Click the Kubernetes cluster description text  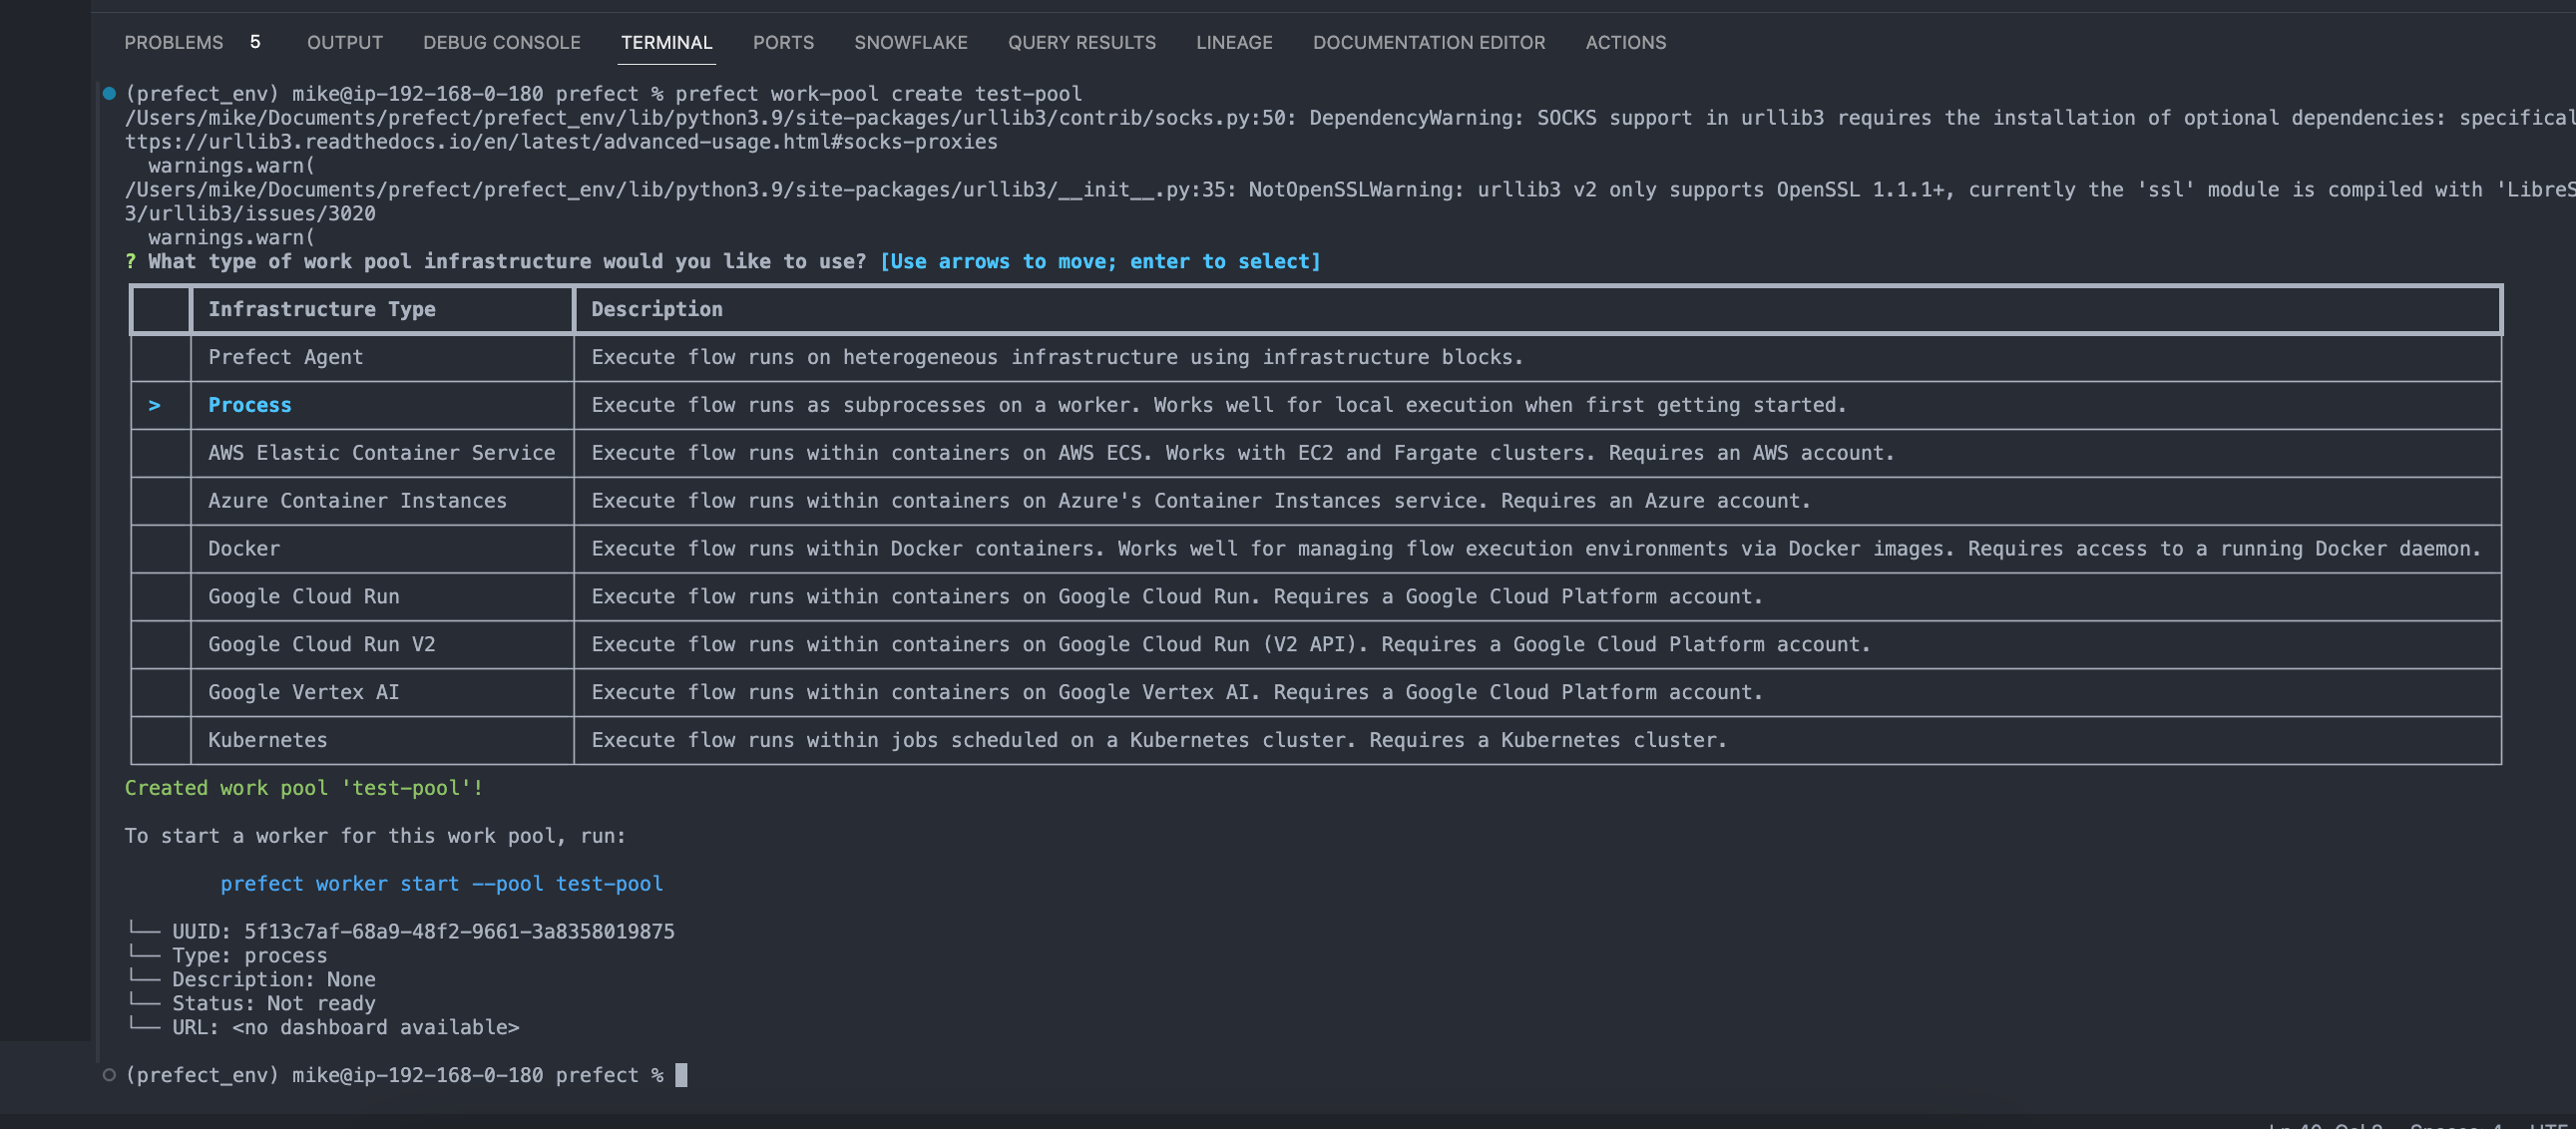pos(1159,741)
